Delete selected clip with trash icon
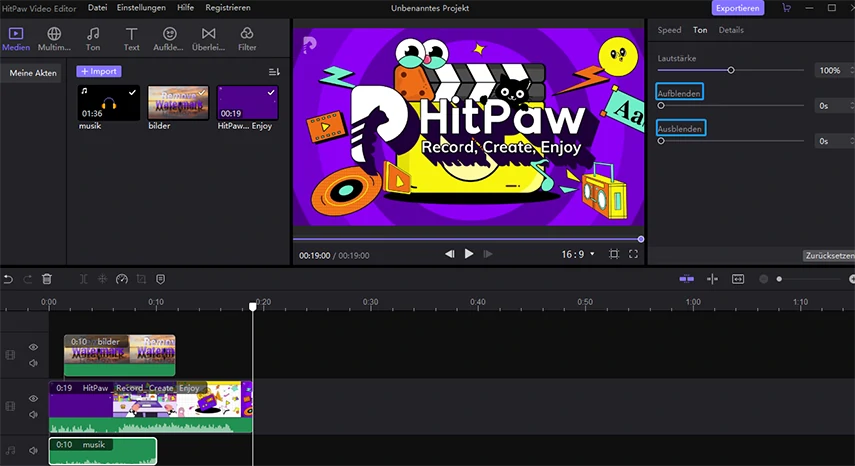Viewport: 855px width, 466px height. pyautogui.click(x=47, y=279)
